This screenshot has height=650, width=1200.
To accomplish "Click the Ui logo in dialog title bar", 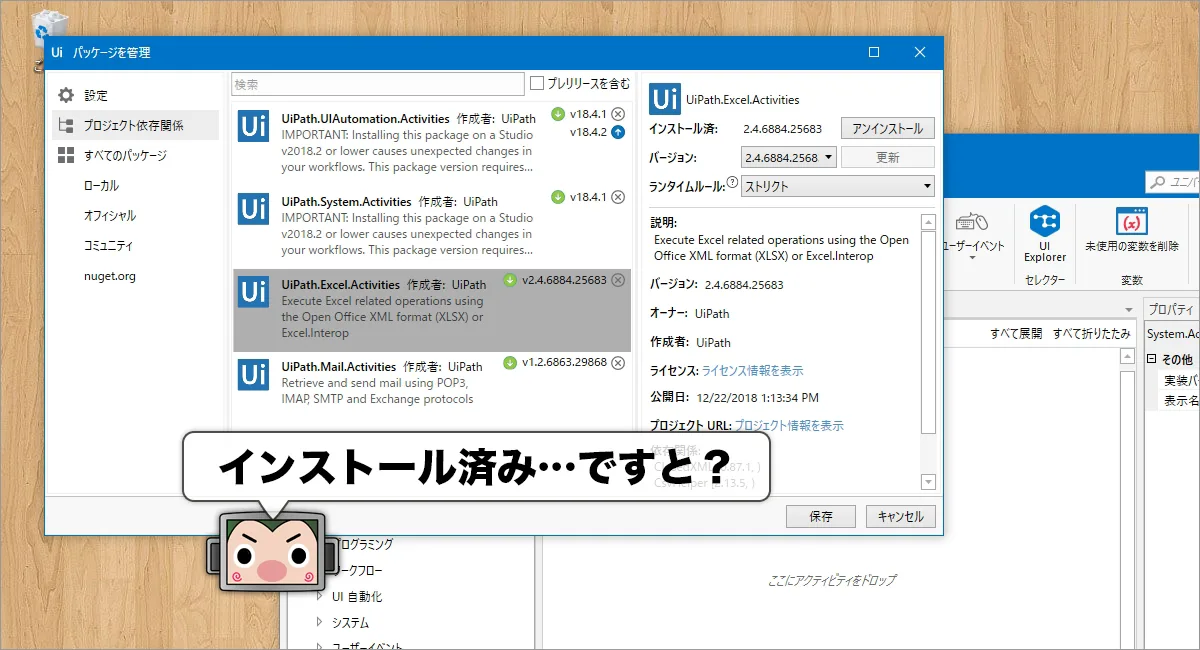I will (58, 52).
